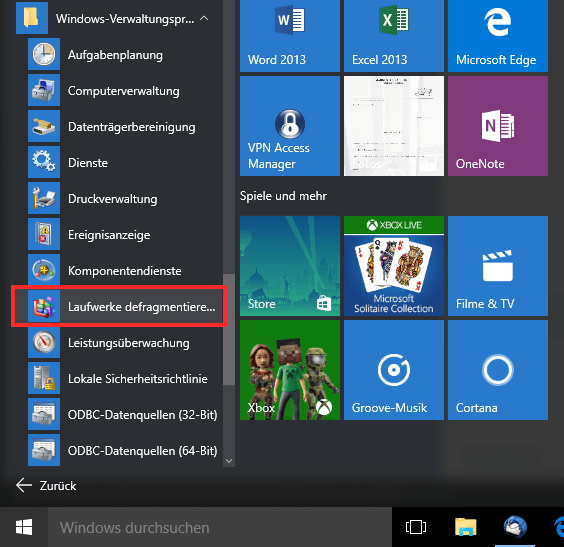Image resolution: width=564 pixels, height=547 pixels.
Task: Open the Leistungsüberwachung gauge icon
Action: click(44, 342)
